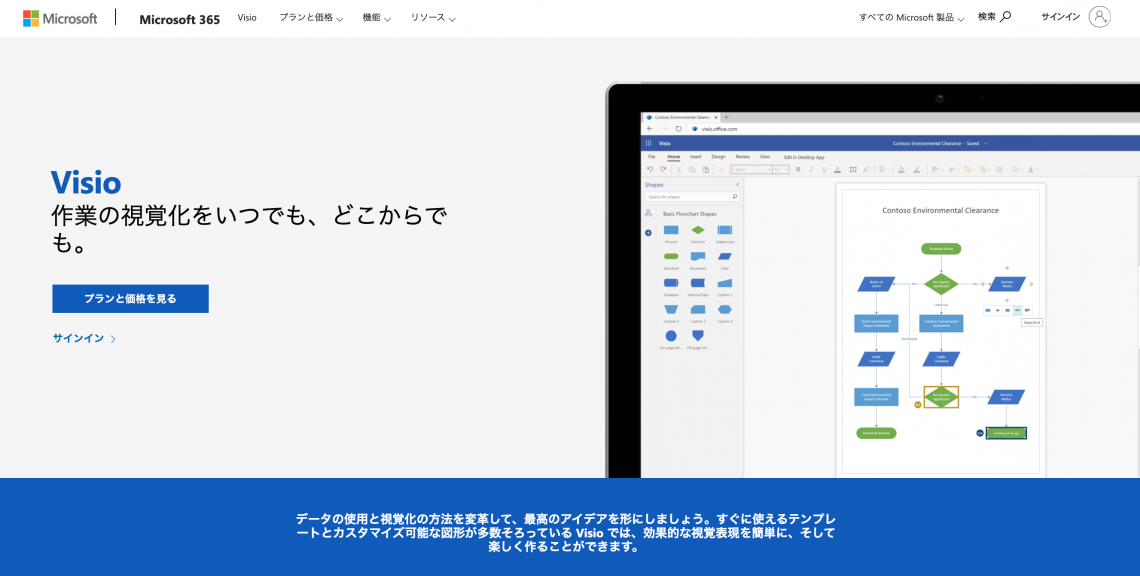Click the browser back arrow in laptop image
Image resolution: width=1140 pixels, height=576 pixels.
point(650,129)
